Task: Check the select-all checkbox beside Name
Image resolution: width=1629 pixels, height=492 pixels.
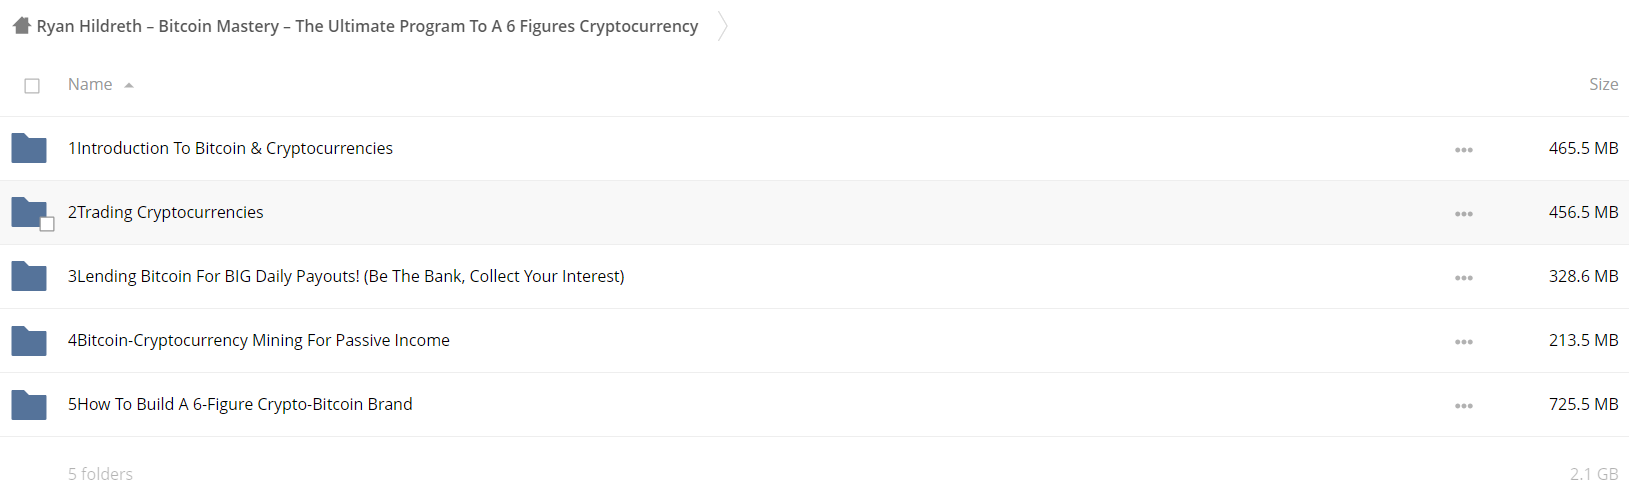Action: point(32,86)
